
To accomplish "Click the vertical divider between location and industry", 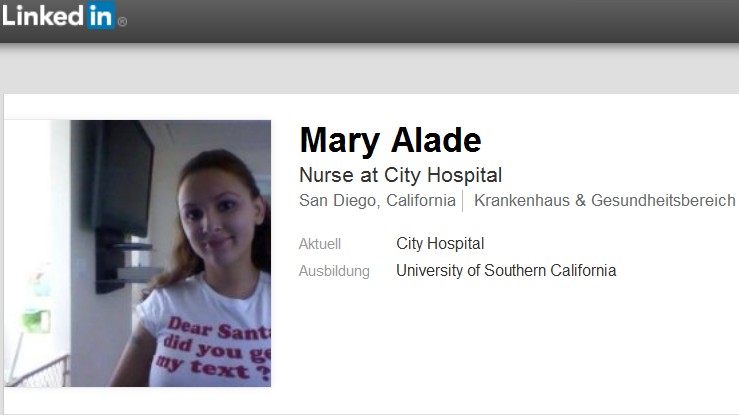I will (463, 201).
